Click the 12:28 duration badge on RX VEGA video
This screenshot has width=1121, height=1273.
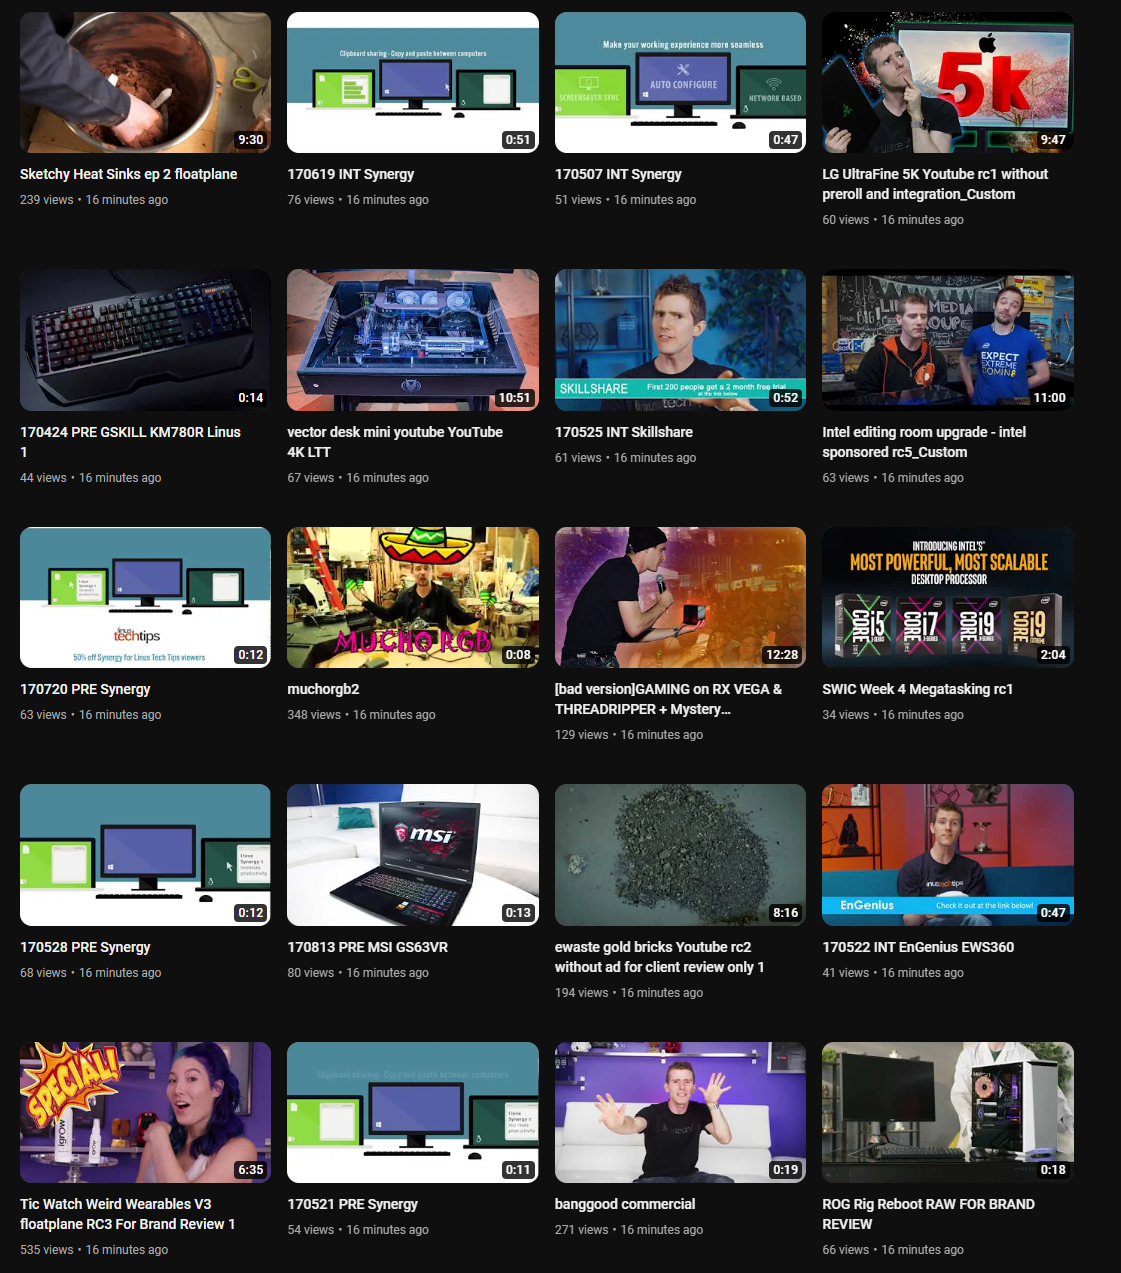point(782,655)
